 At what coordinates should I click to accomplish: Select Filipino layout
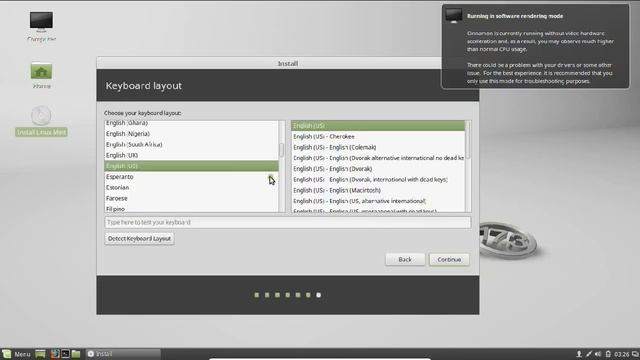[x=191, y=208]
